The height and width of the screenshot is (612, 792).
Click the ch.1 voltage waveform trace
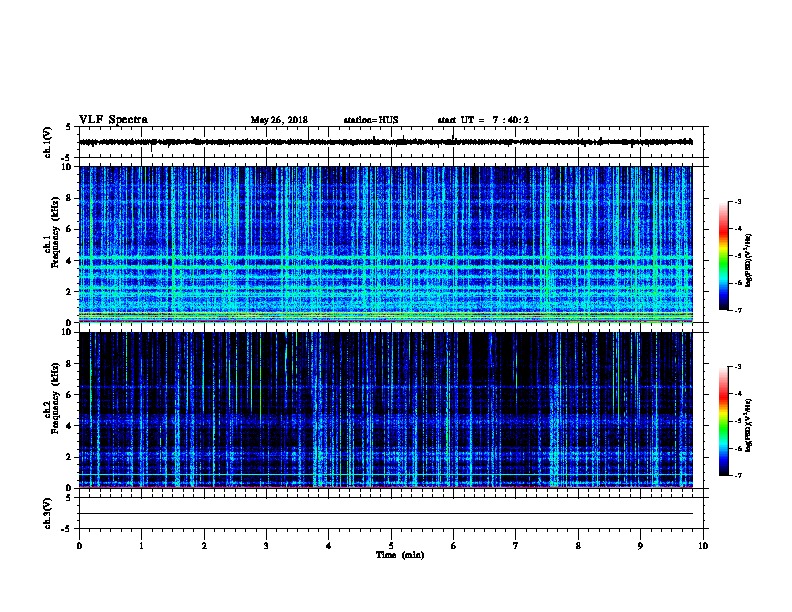point(386,142)
